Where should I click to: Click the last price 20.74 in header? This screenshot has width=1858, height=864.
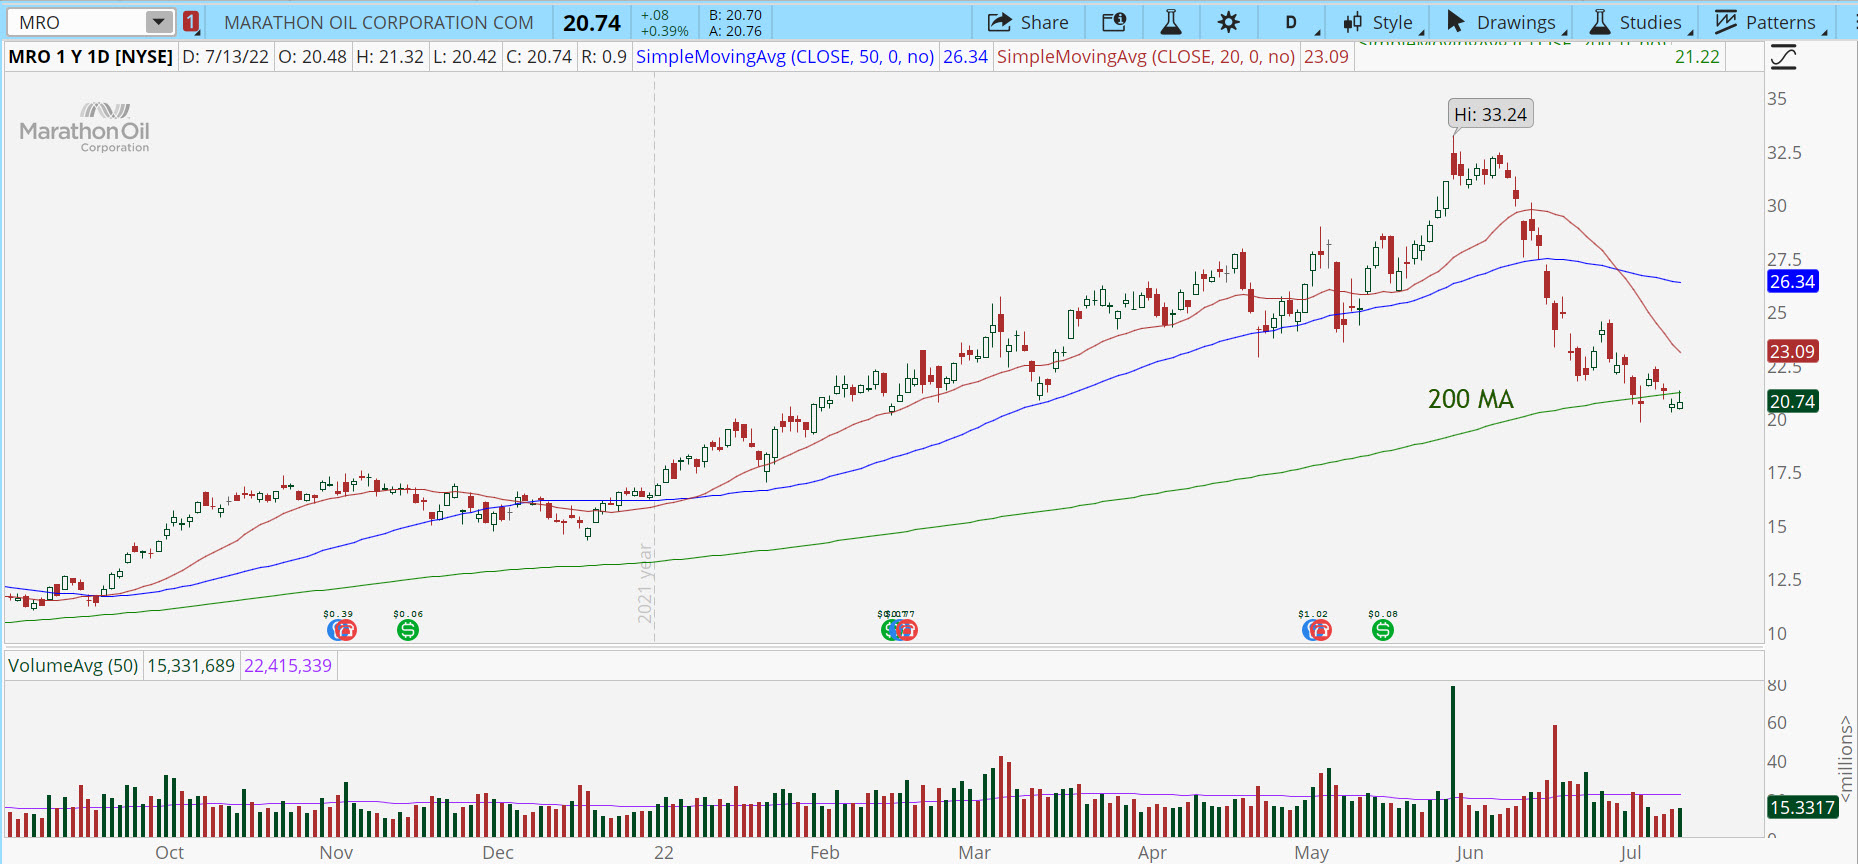point(592,22)
